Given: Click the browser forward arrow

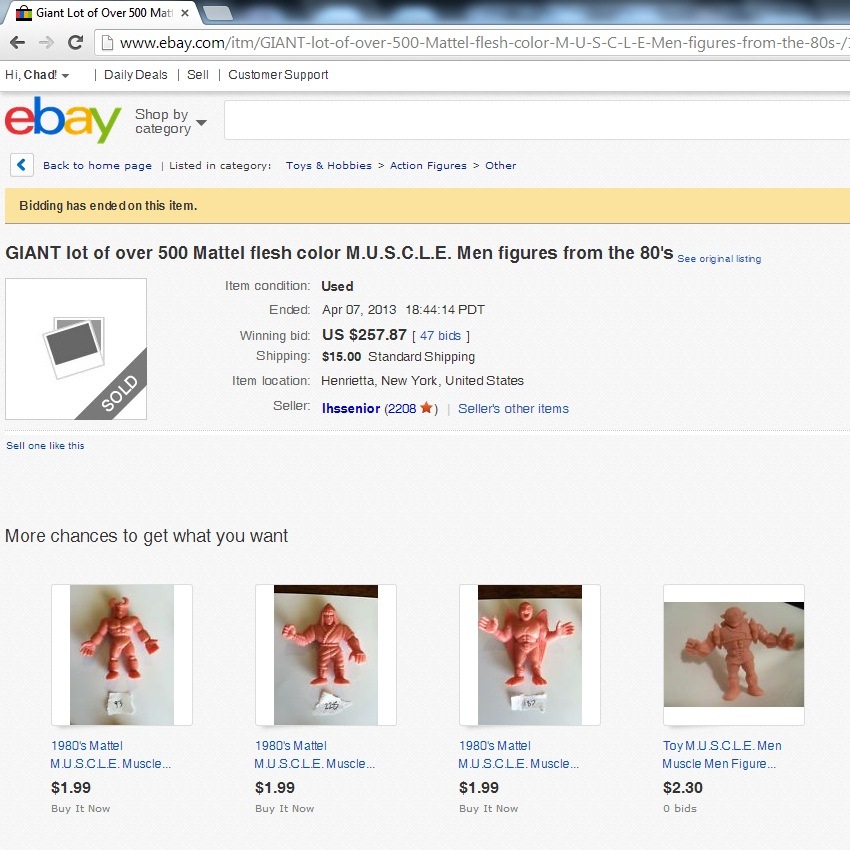Looking at the screenshot, I should [47, 42].
